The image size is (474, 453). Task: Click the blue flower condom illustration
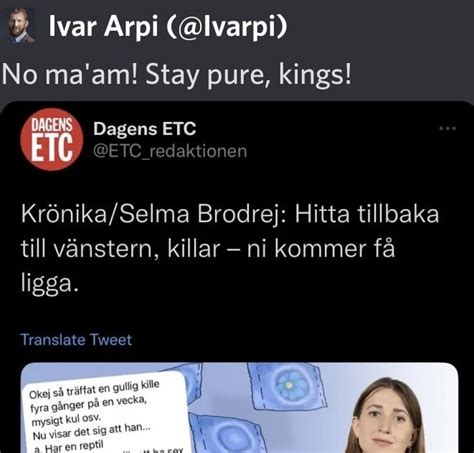(287, 386)
